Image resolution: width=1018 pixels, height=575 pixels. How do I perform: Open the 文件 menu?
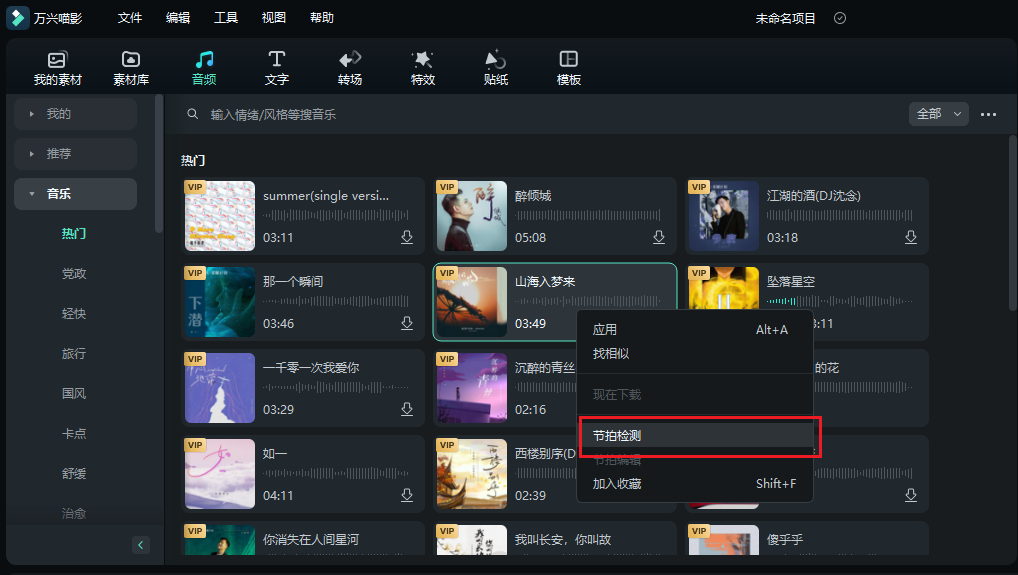pos(130,18)
